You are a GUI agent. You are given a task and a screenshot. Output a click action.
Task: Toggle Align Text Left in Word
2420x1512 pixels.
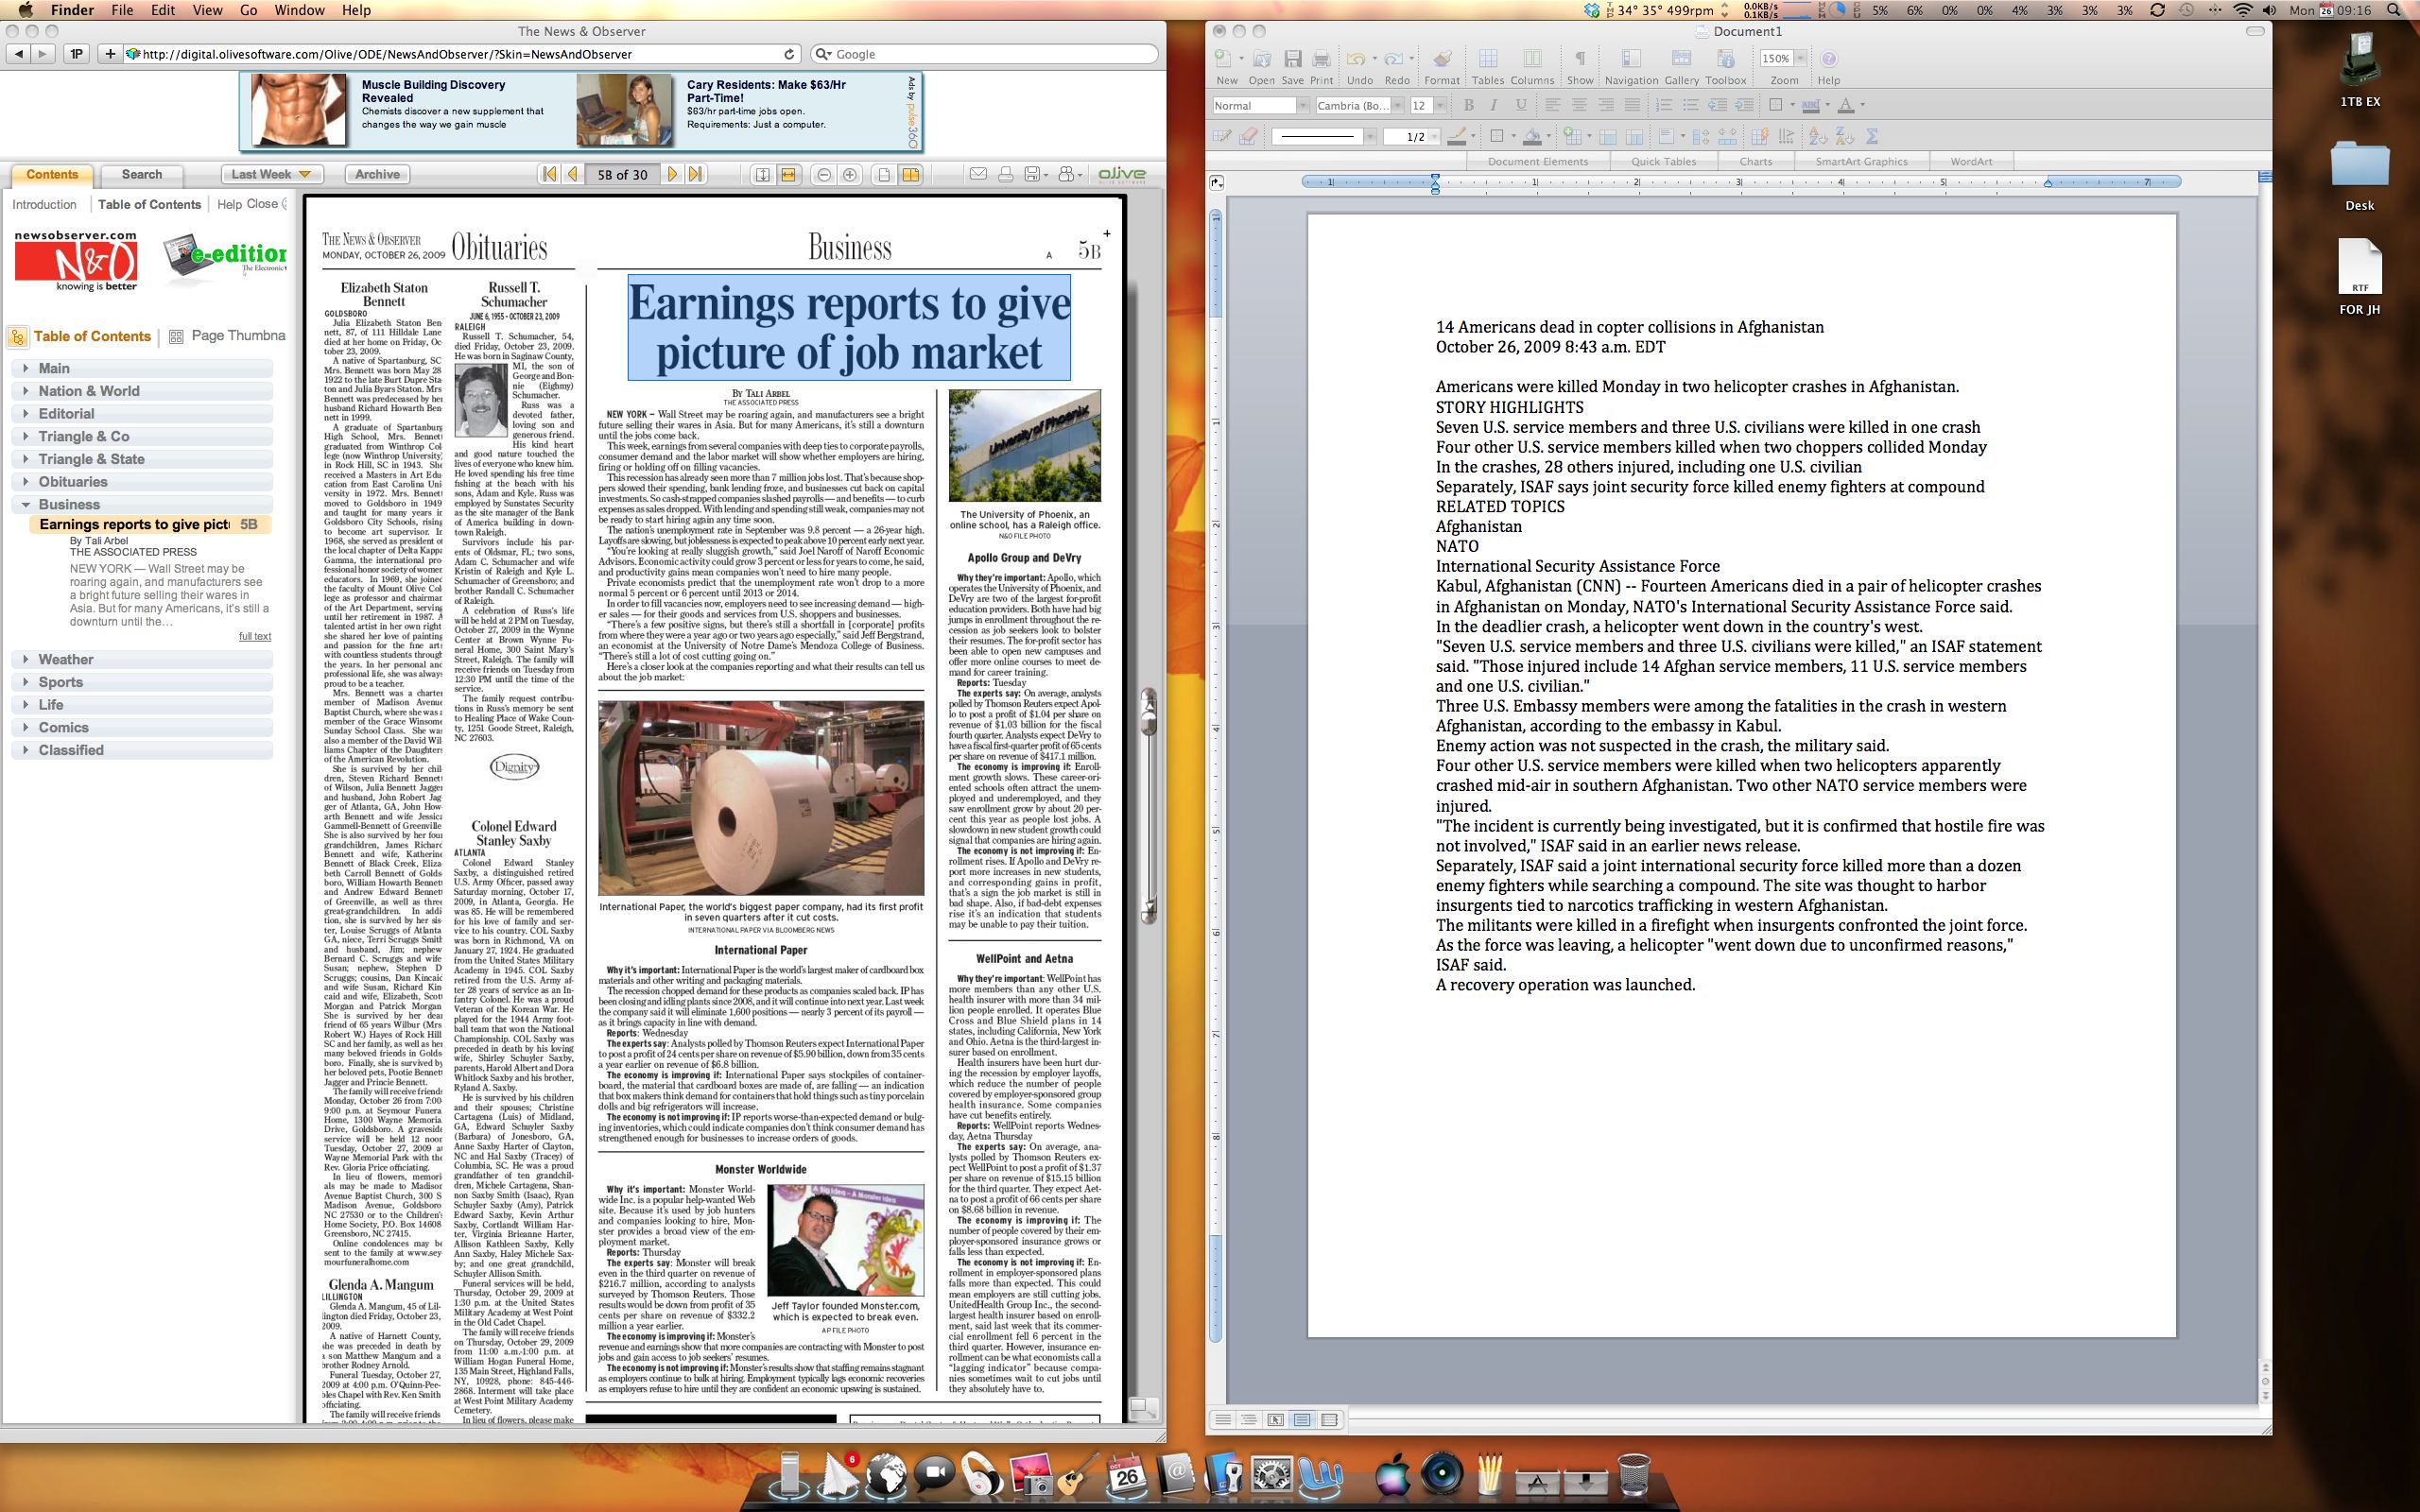tap(1552, 105)
